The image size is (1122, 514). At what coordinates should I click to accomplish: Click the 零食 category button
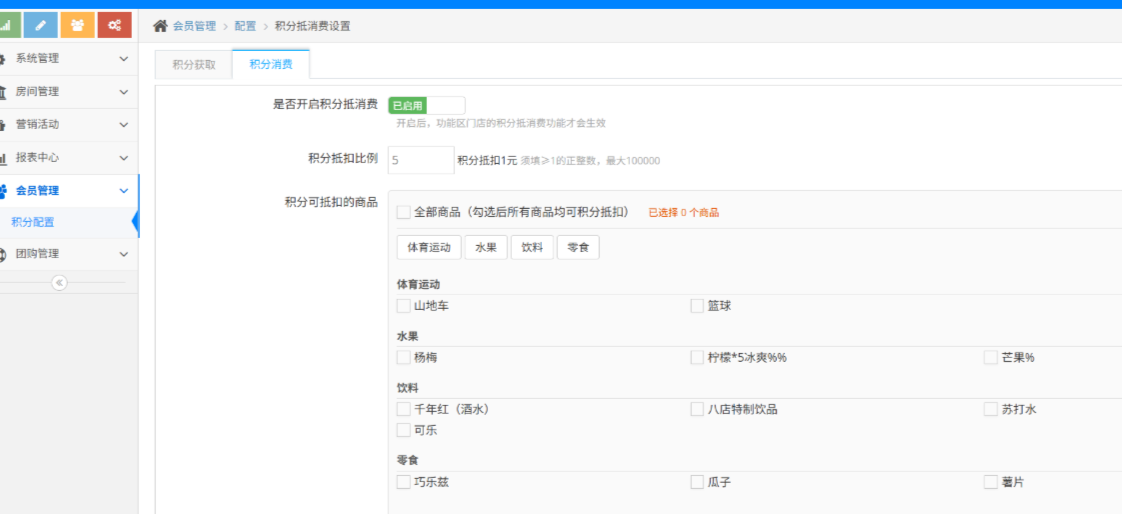[578, 248]
